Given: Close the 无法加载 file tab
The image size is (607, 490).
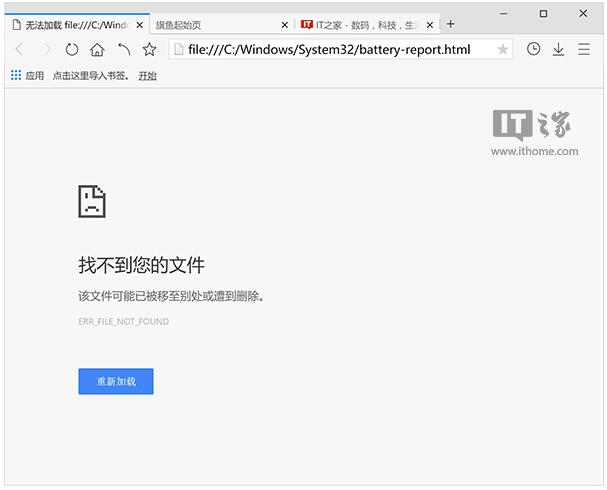Looking at the screenshot, I should 139,24.
